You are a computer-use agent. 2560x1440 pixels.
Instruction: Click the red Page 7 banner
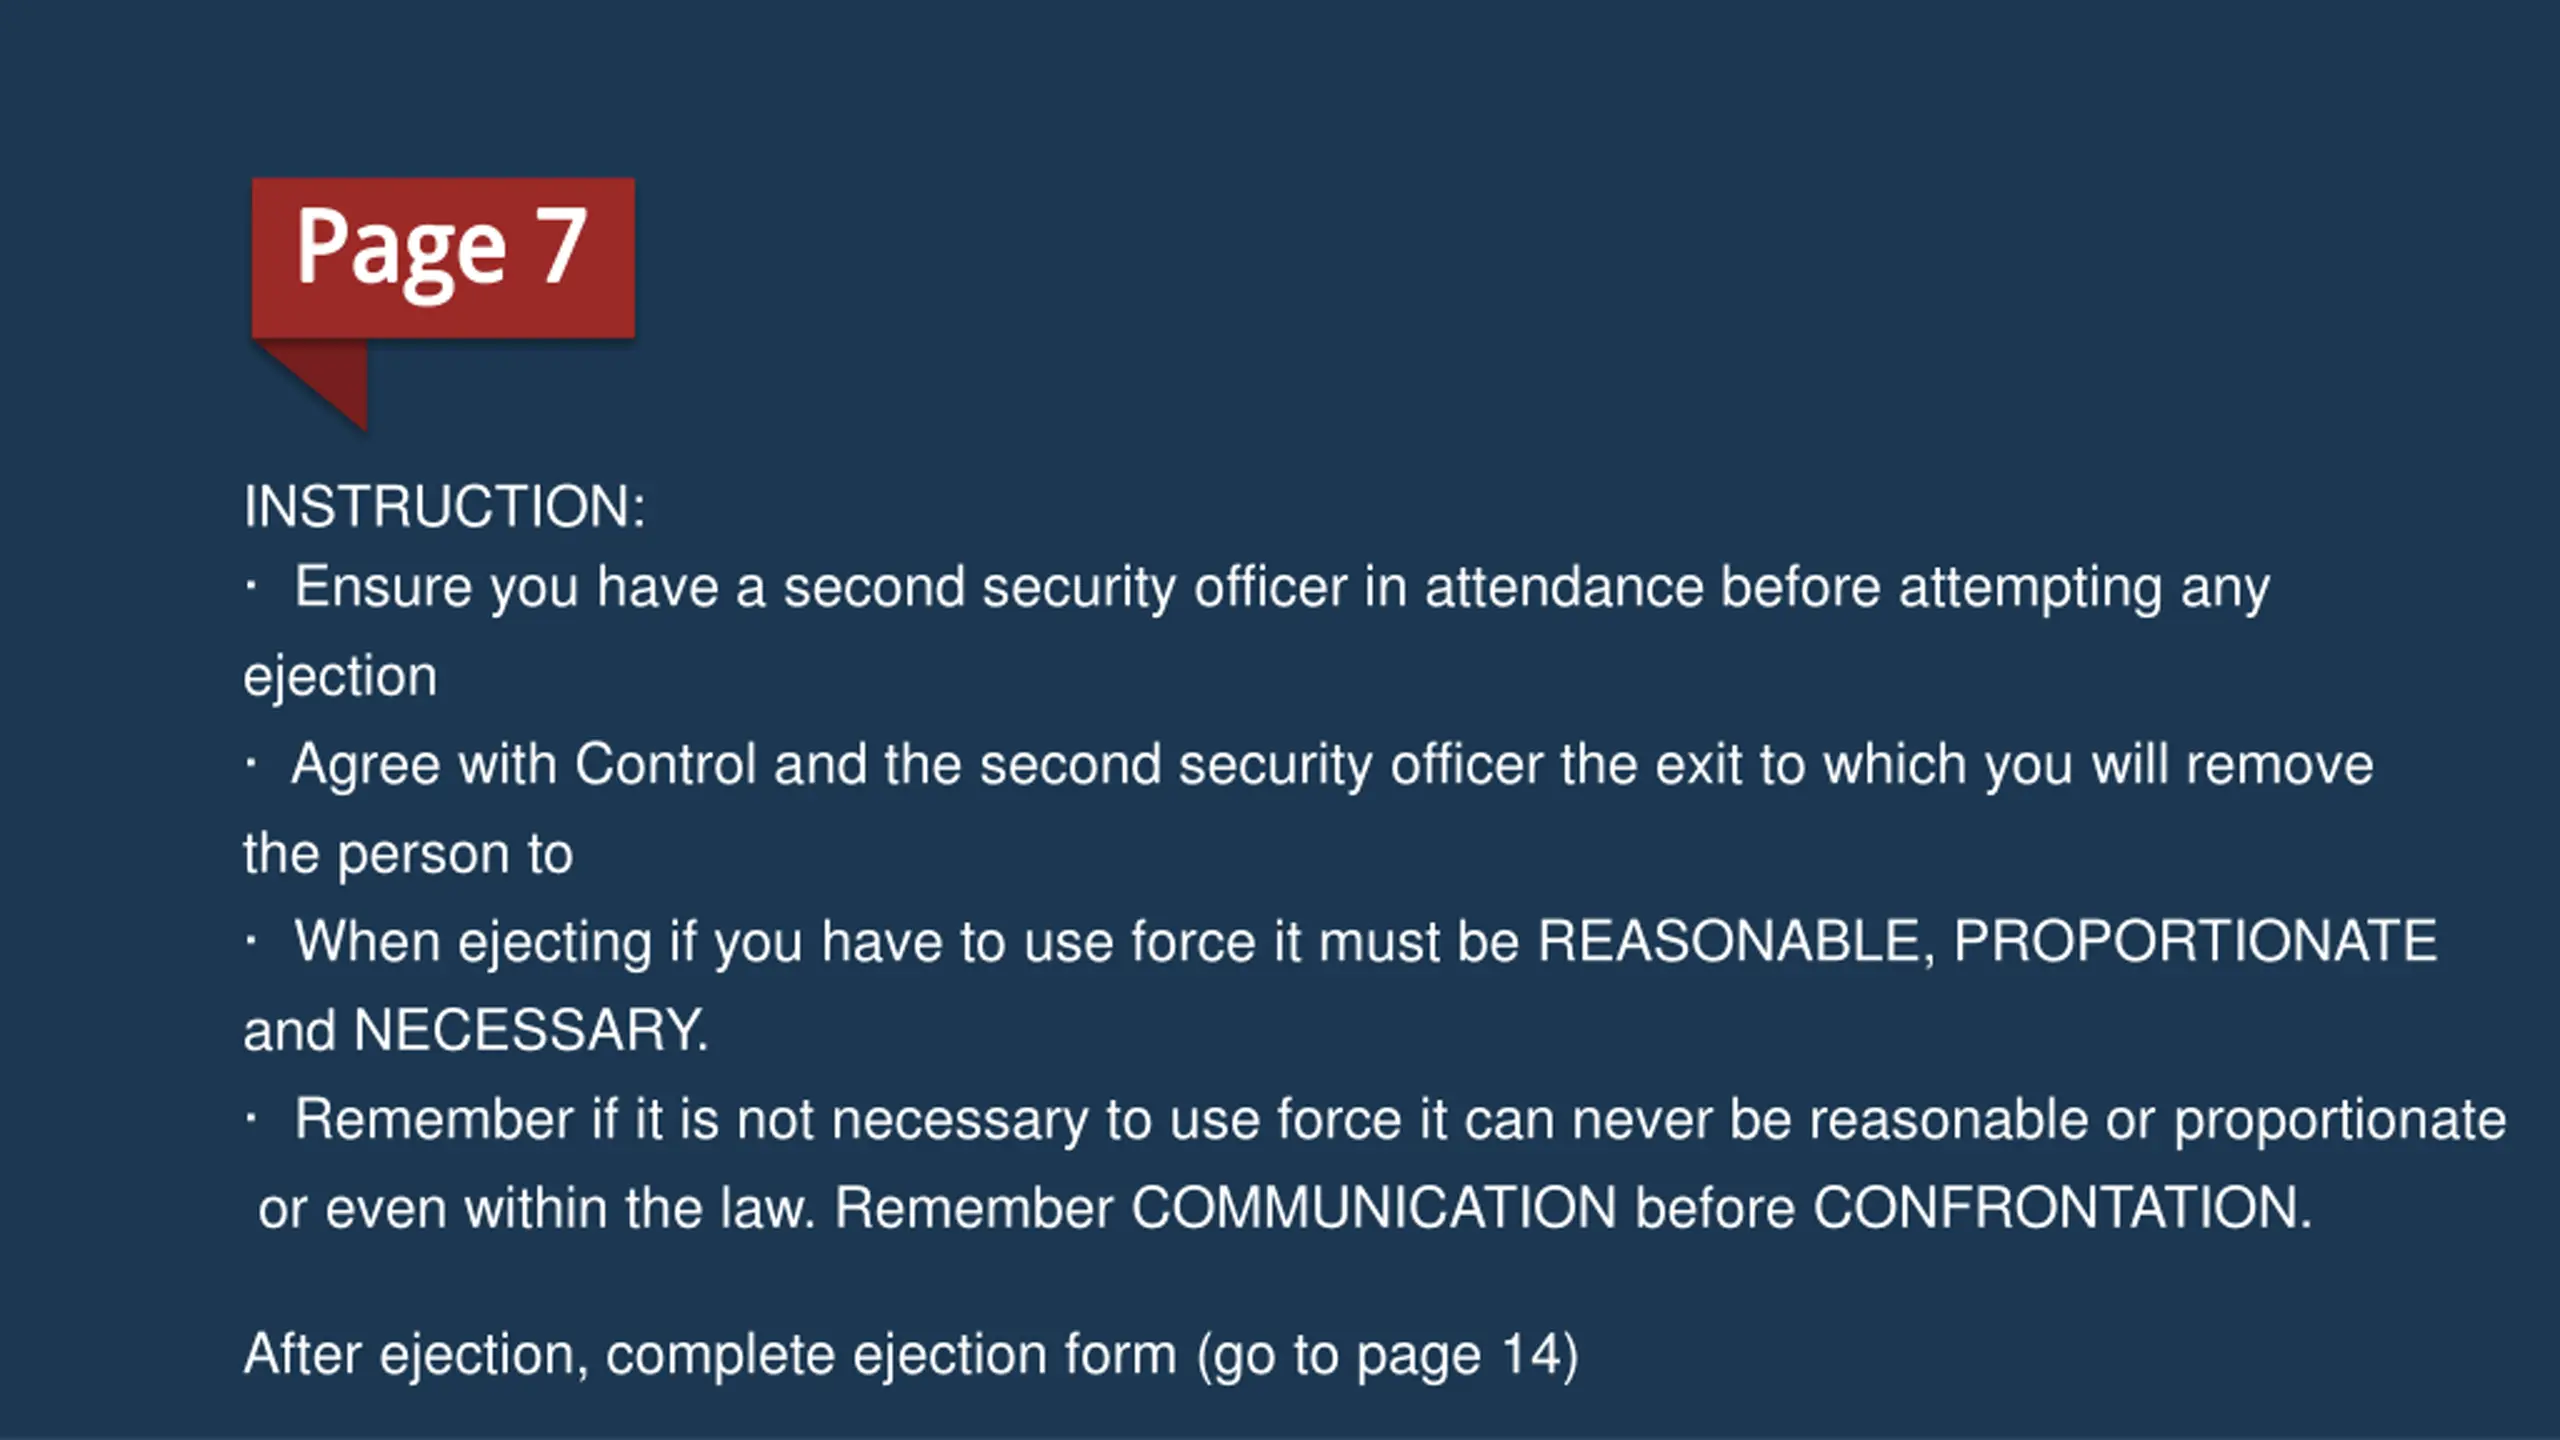[443, 258]
